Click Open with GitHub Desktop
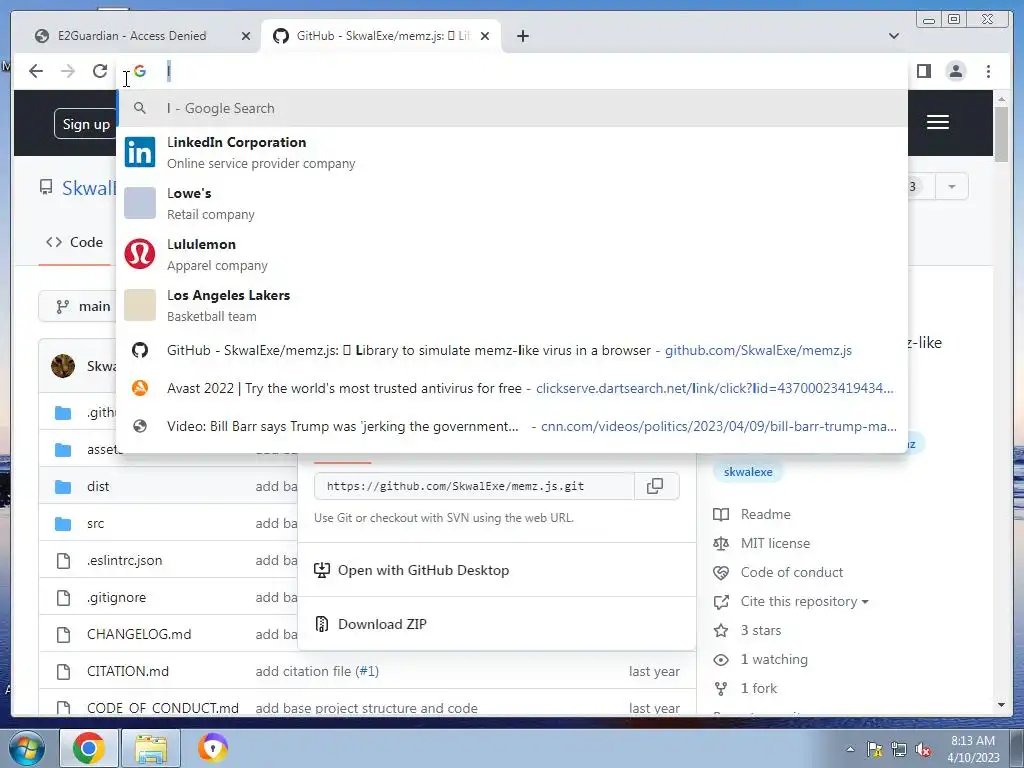Screen dimensions: 1024x768 coord(423,570)
